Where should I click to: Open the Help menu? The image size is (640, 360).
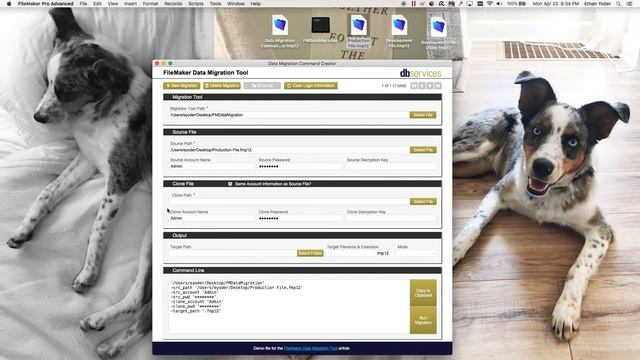click(x=256, y=4)
